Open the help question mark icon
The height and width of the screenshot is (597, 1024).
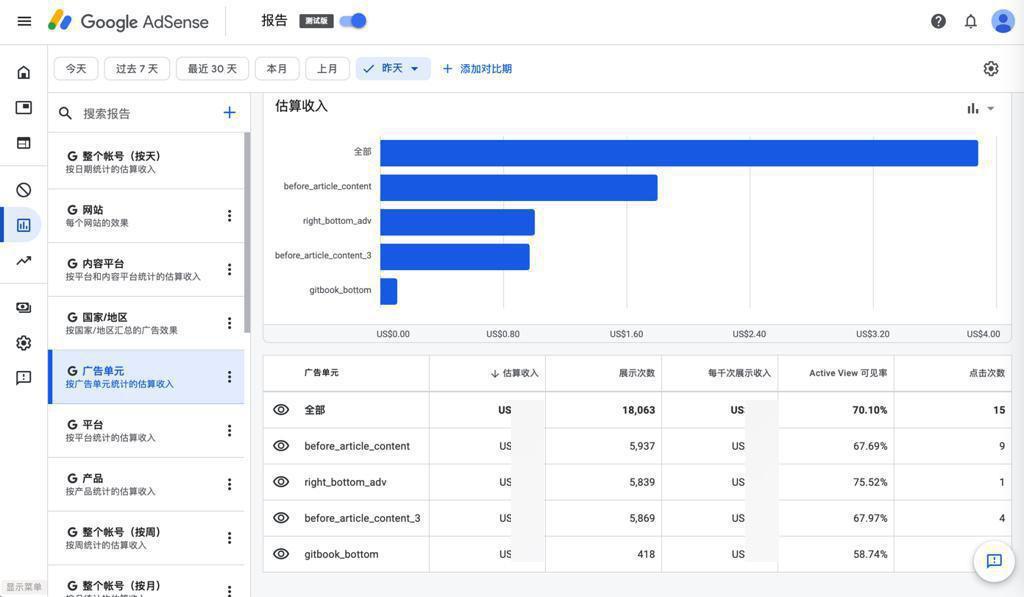(938, 22)
